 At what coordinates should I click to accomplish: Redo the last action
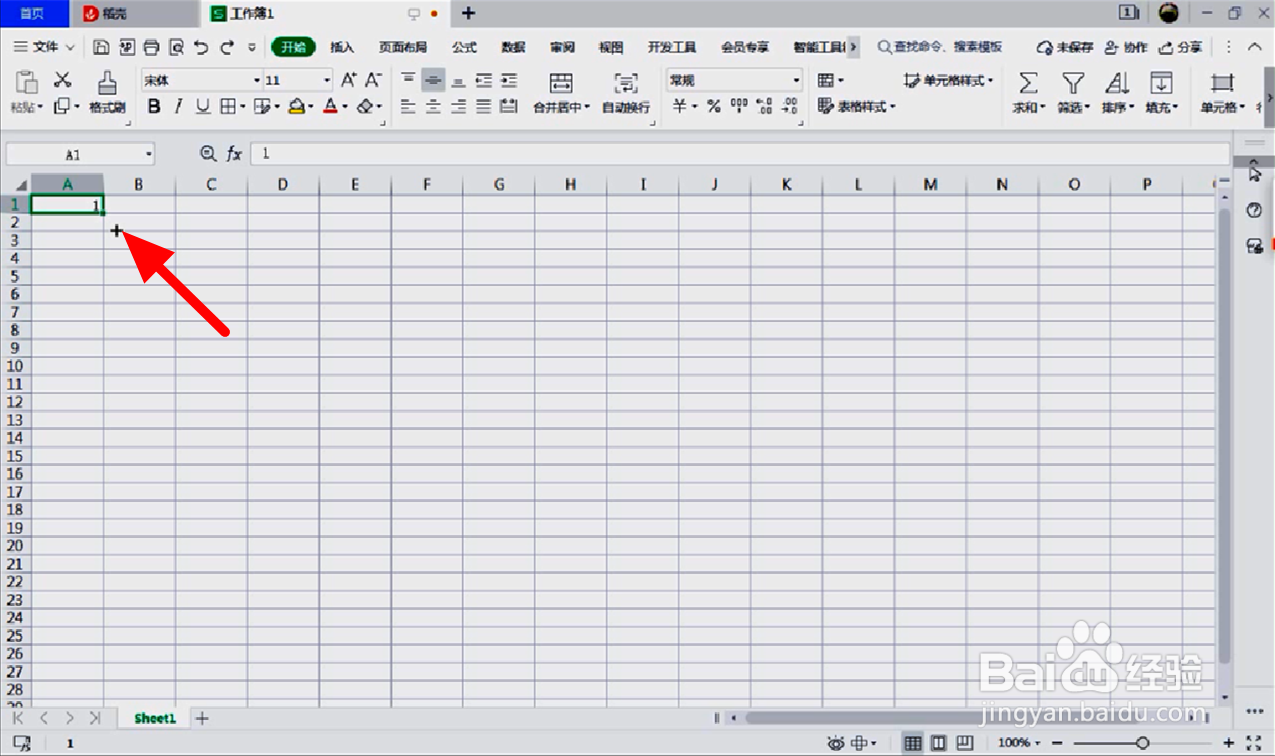[x=227, y=47]
